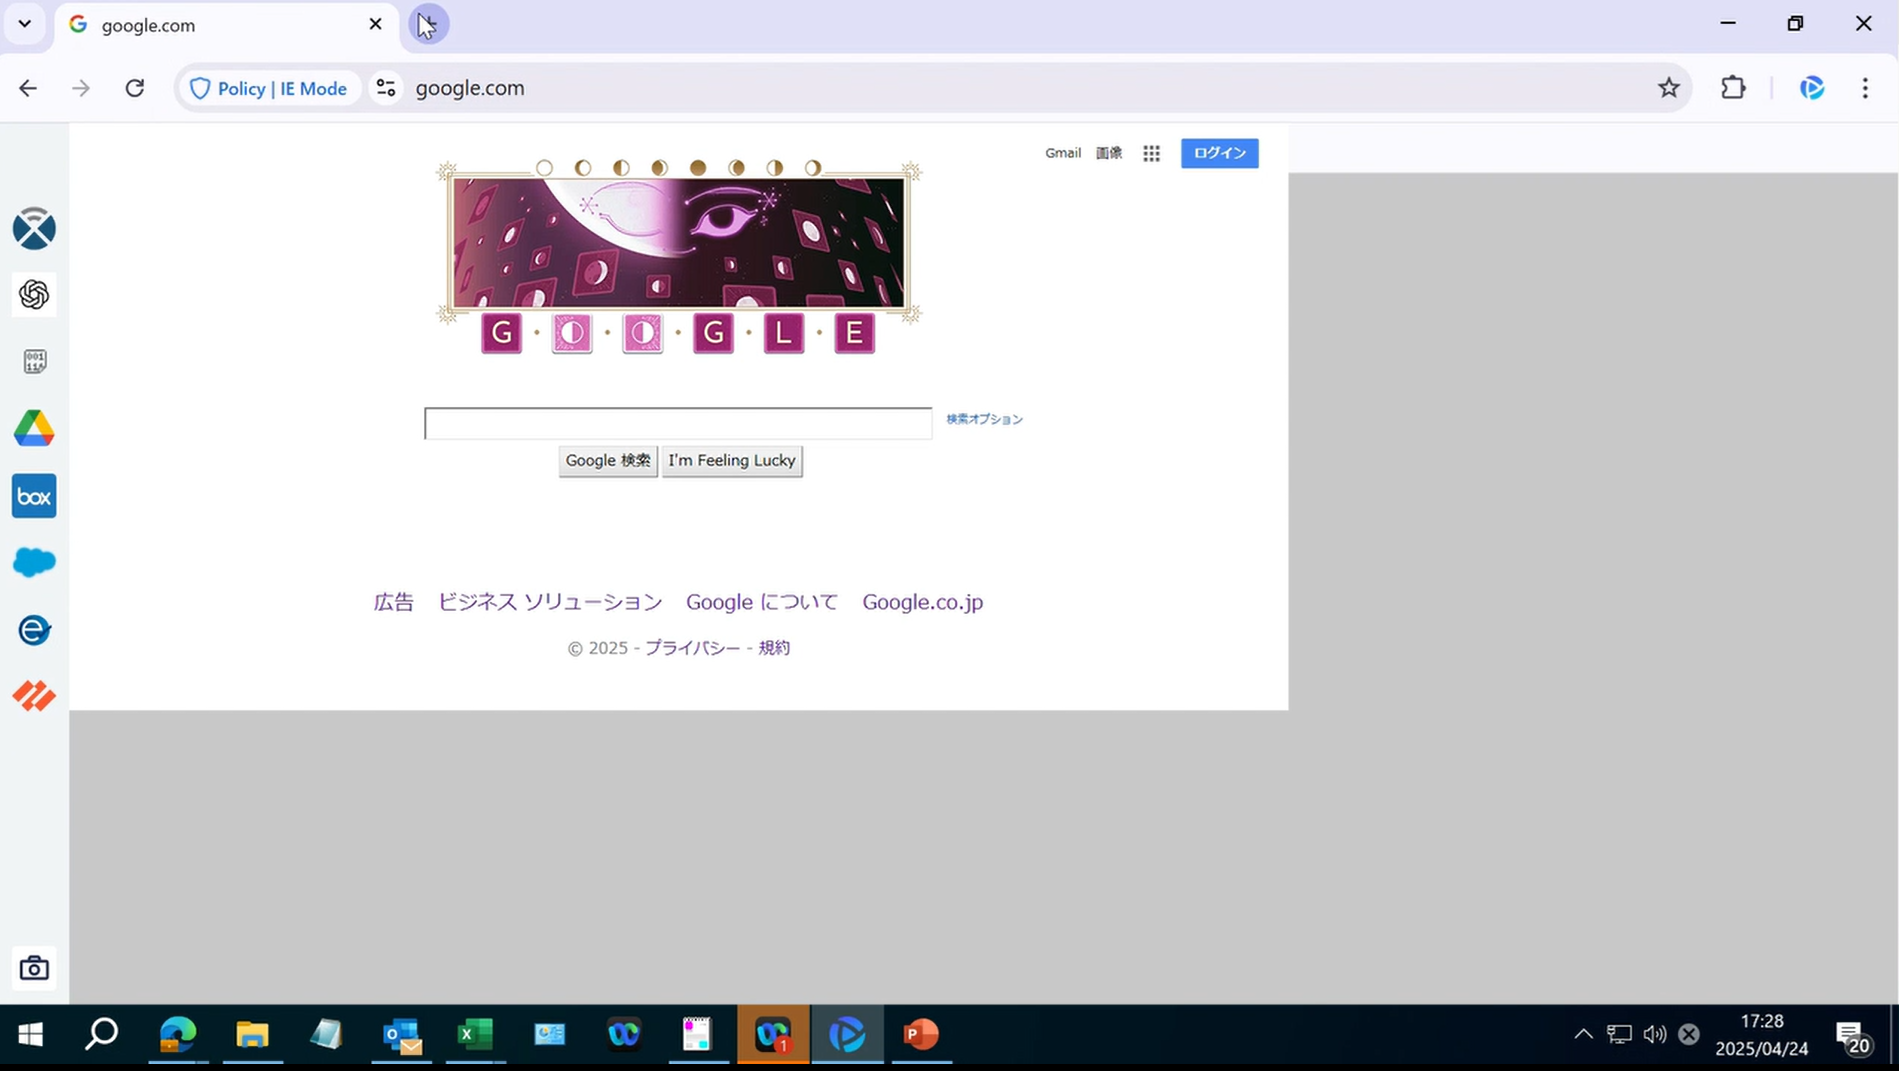Click the blue ログイン button
The height and width of the screenshot is (1071, 1899).
click(x=1220, y=153)
